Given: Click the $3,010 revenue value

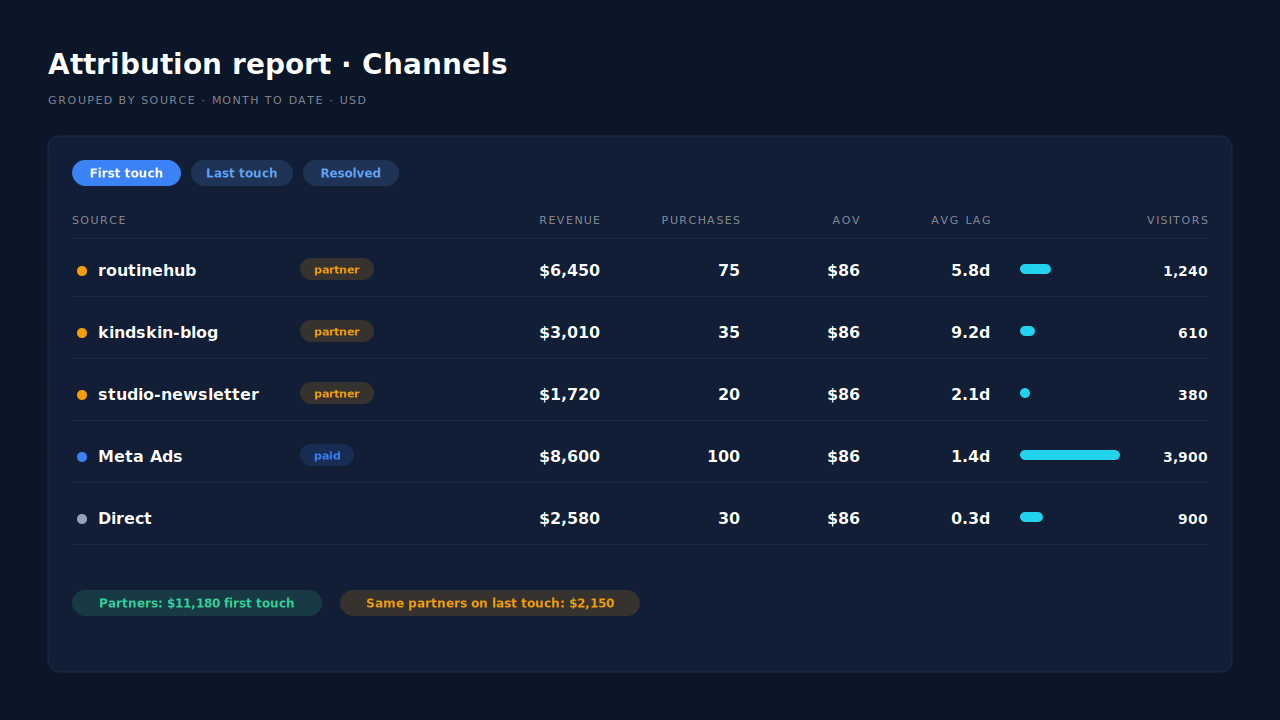Looking at the screenshot, I should tap(569, 333).
